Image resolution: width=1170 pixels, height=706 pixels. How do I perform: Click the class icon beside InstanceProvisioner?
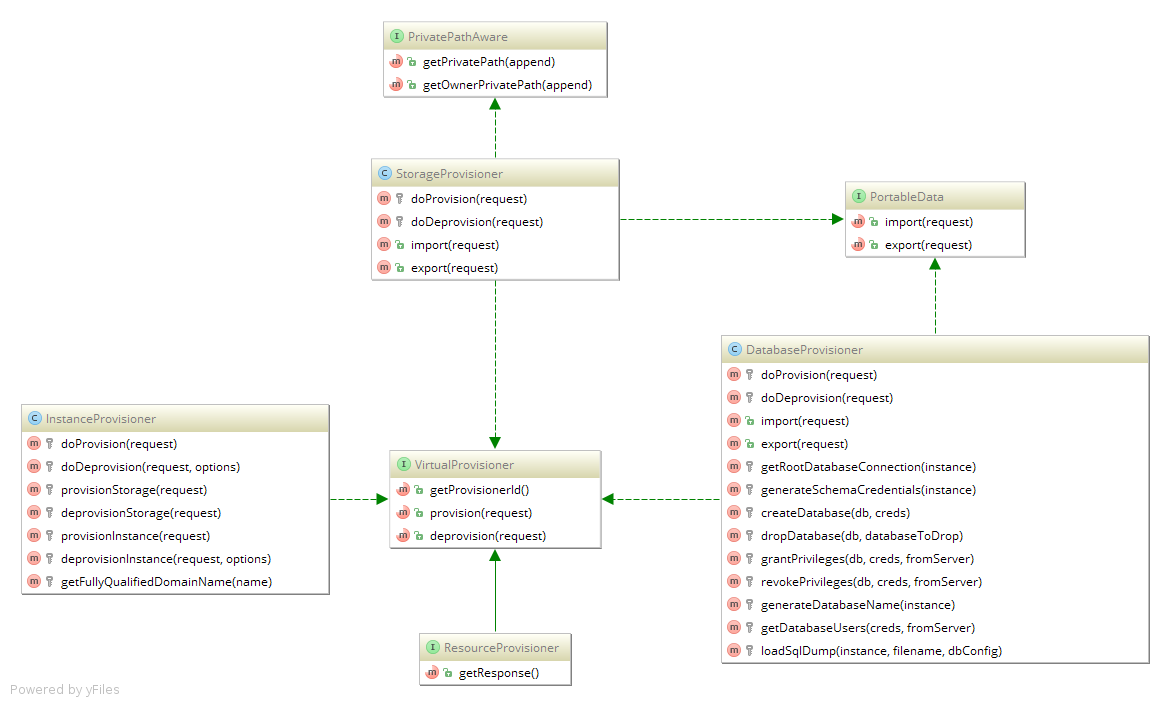[34, 418]
